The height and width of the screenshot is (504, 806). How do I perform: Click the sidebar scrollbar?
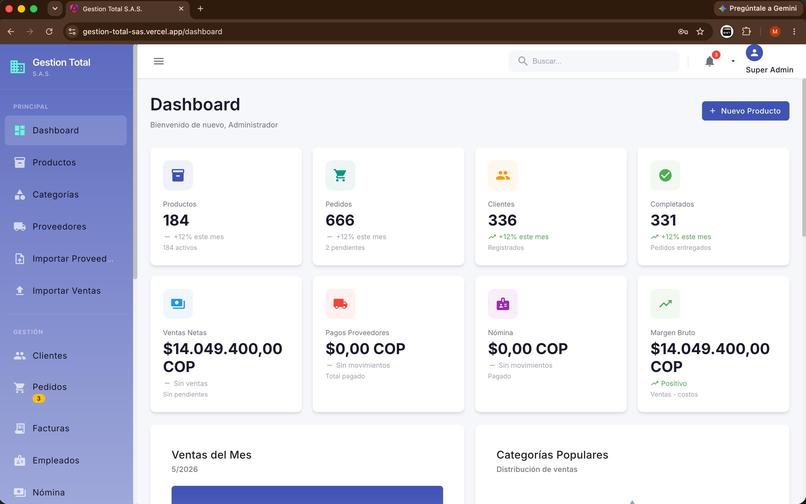pyautogui.click(x=135, y=162)
